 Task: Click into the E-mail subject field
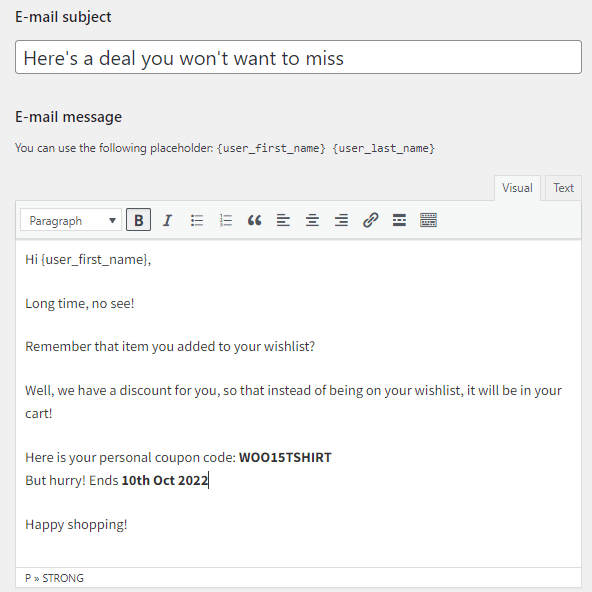coord(298,57)
